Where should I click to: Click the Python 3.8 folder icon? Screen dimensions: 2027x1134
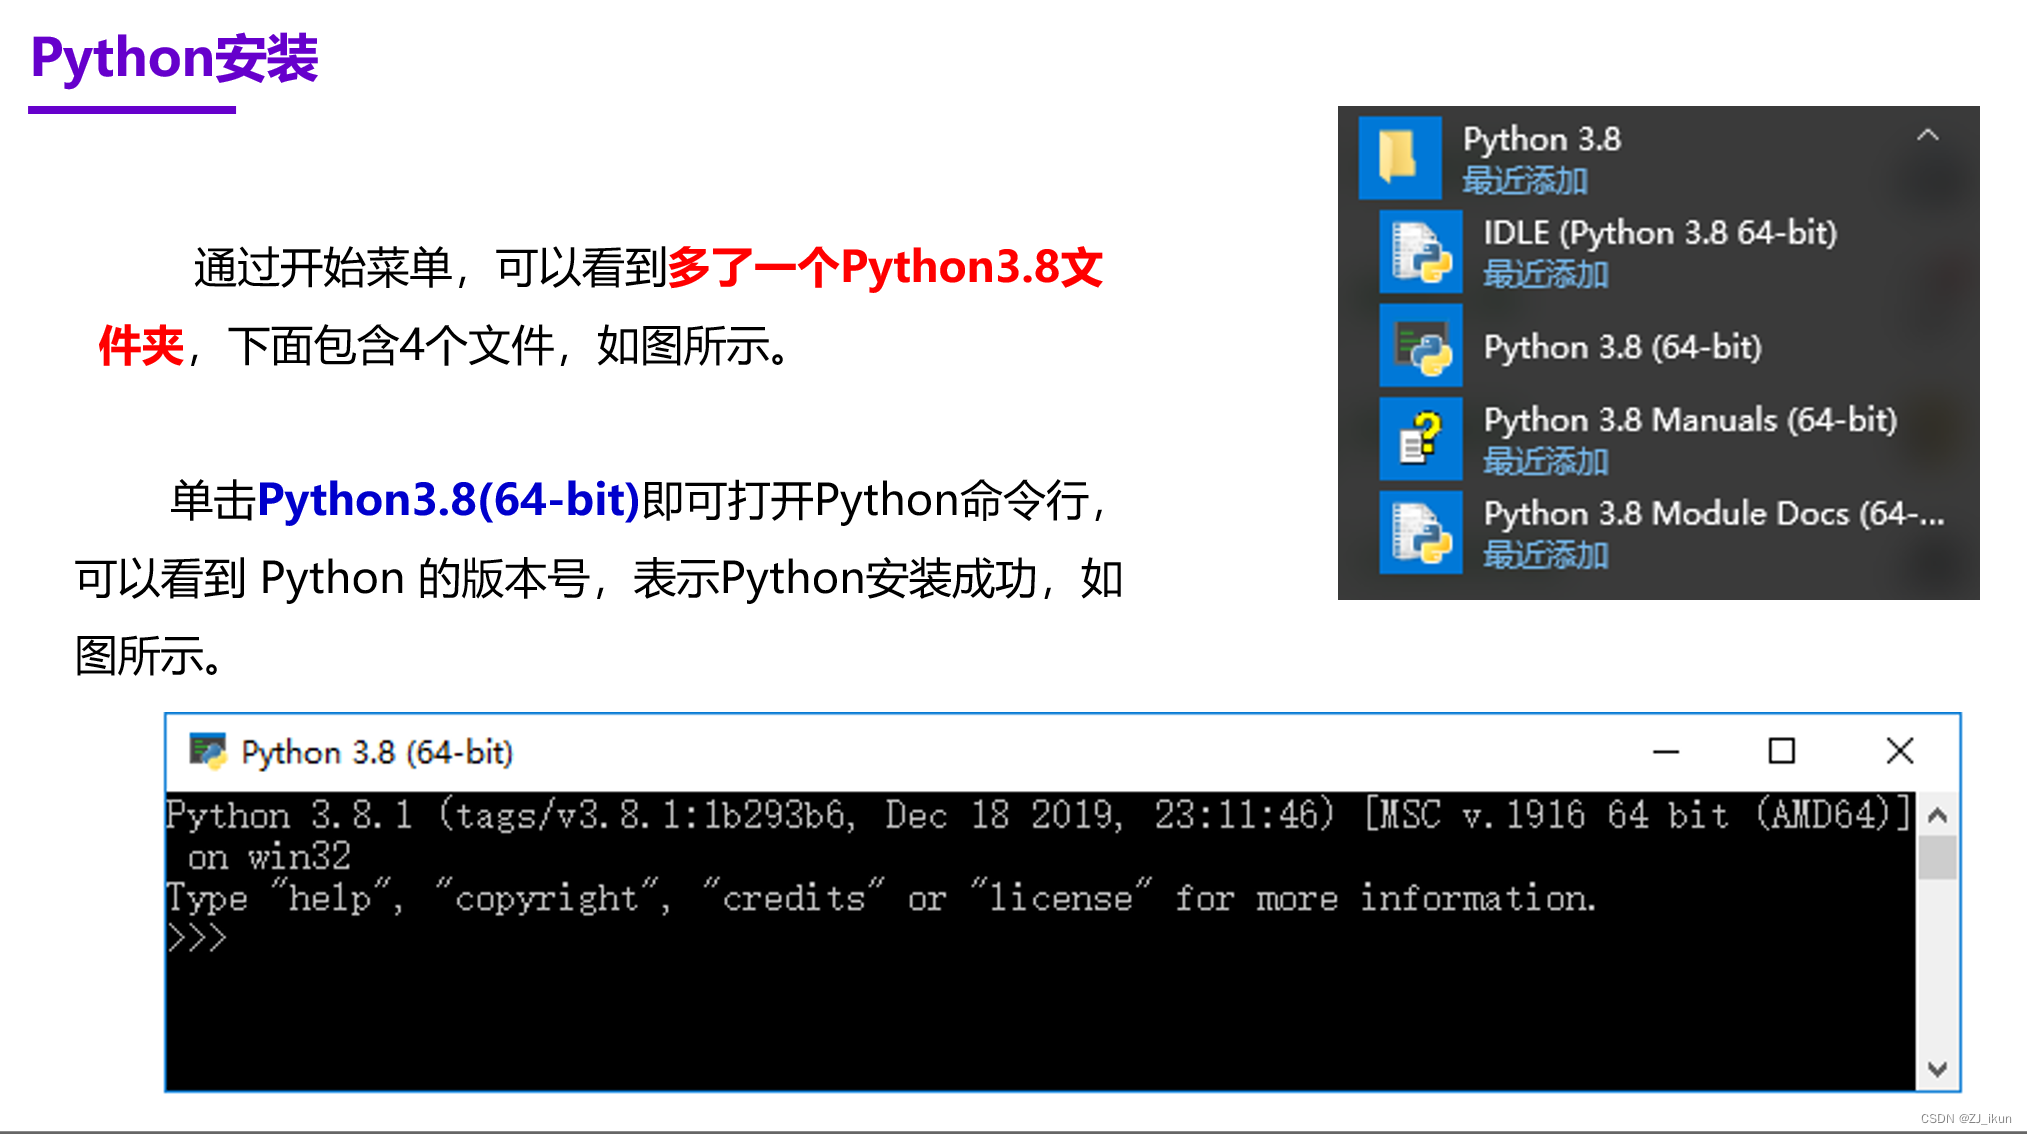point(1400,157)
